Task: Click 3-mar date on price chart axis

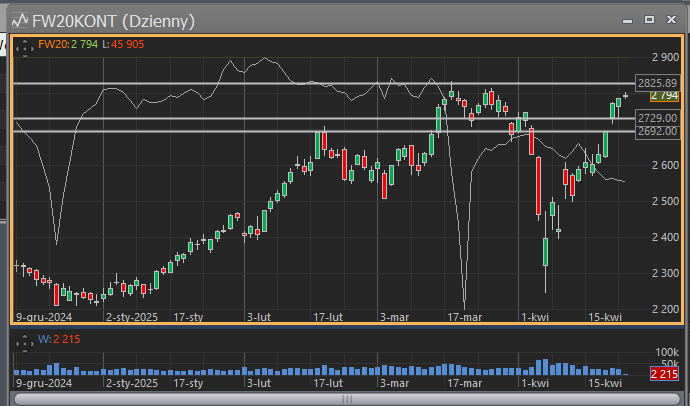Action: [394, 317]
